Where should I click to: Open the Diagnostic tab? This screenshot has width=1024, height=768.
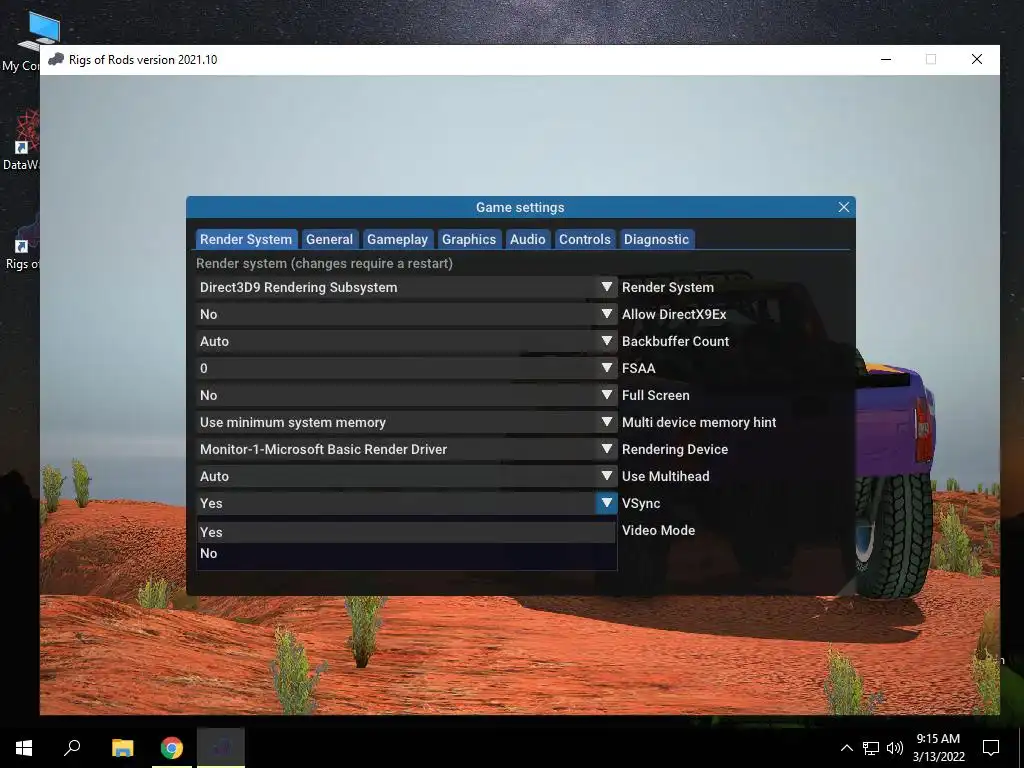pyautogui.click(x=656, y=239)
